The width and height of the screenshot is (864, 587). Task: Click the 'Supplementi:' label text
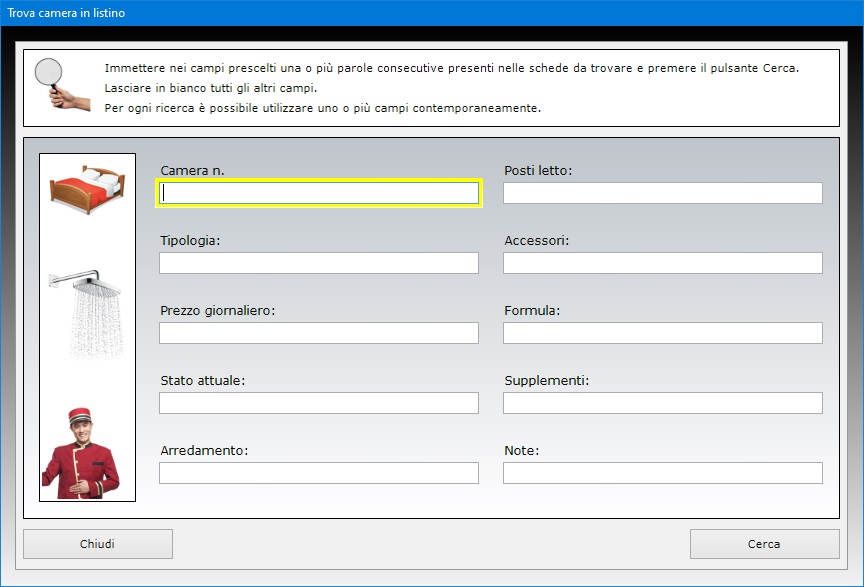[547, 381]
